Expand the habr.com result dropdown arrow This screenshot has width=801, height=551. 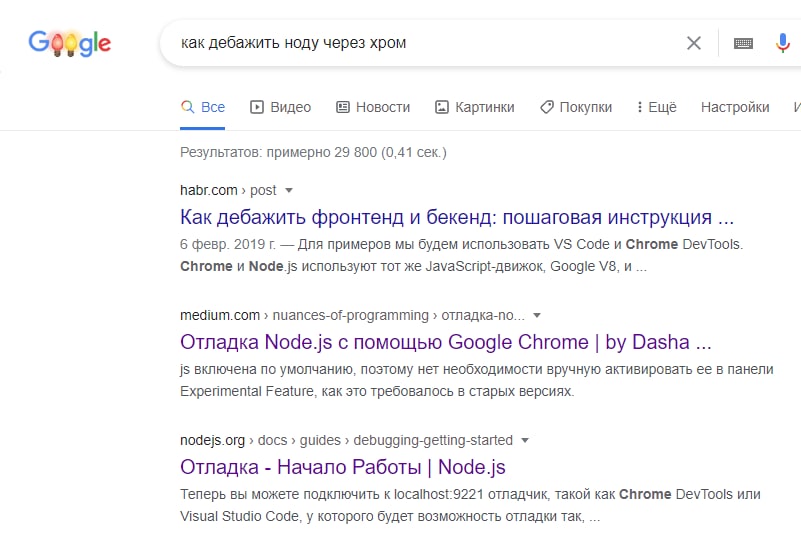(289, 190)
